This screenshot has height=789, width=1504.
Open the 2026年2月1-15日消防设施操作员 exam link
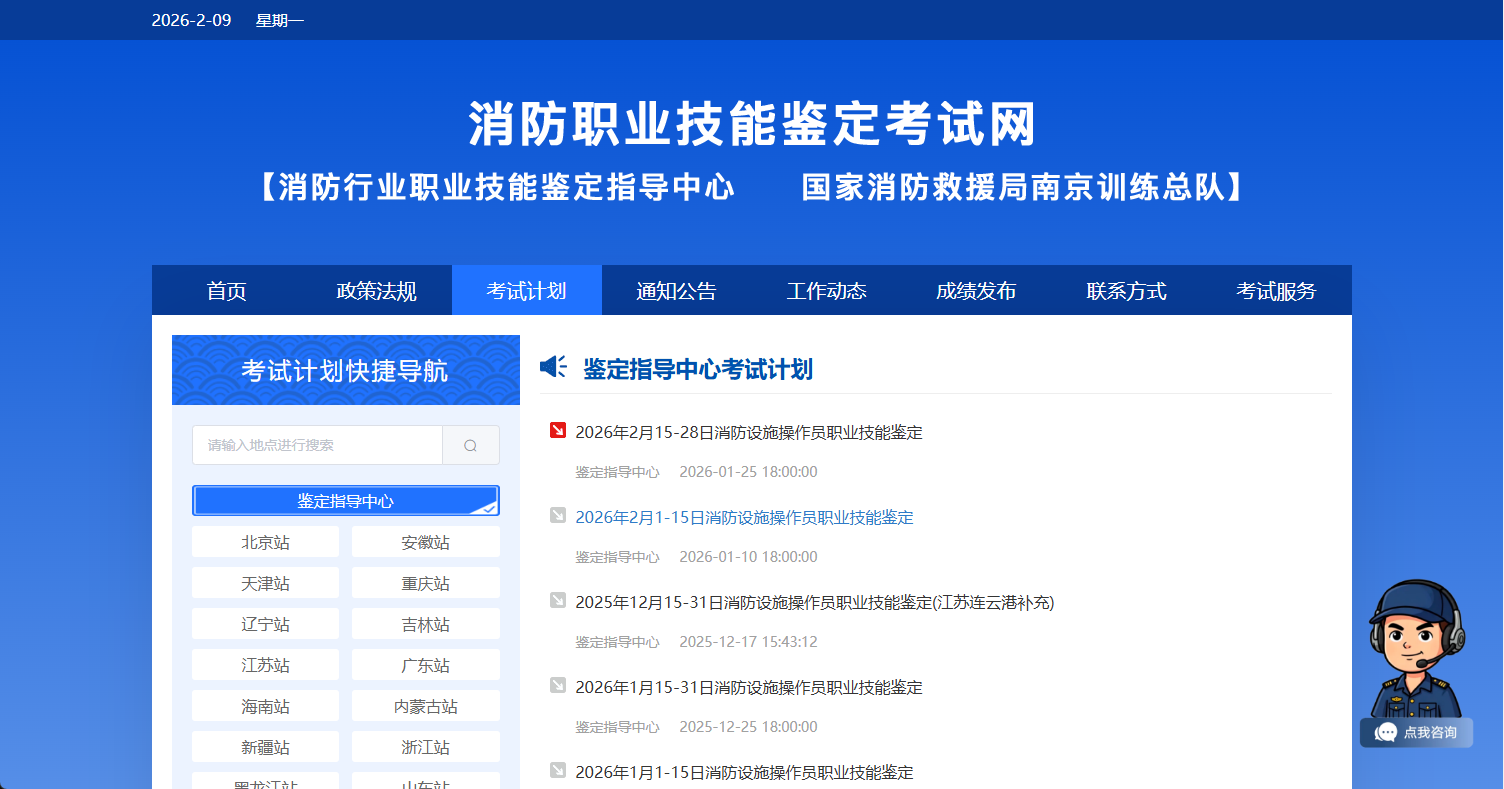[743, 517]
